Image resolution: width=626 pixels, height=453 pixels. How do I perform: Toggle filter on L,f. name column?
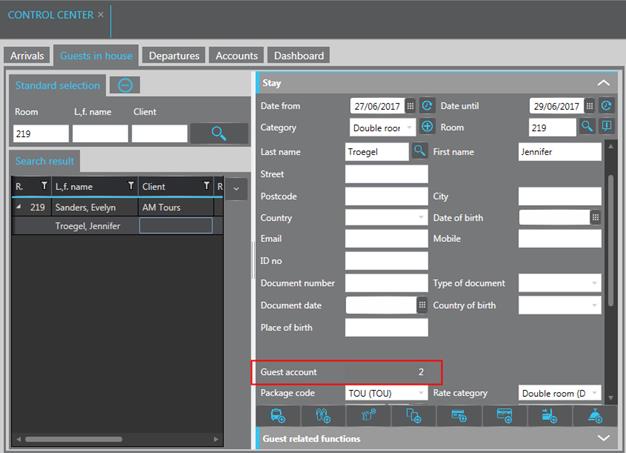click(x=130, y=186)
